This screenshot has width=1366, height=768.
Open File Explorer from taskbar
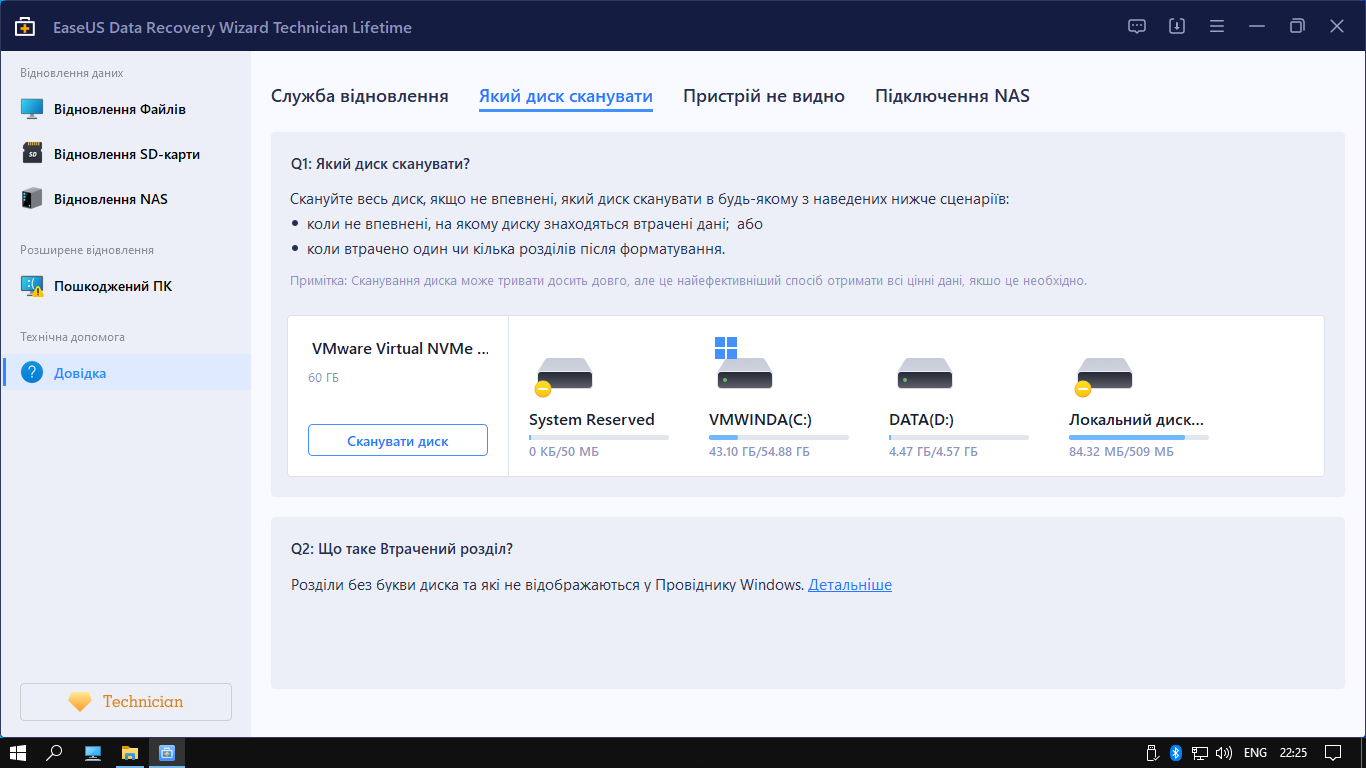(130, 753)
